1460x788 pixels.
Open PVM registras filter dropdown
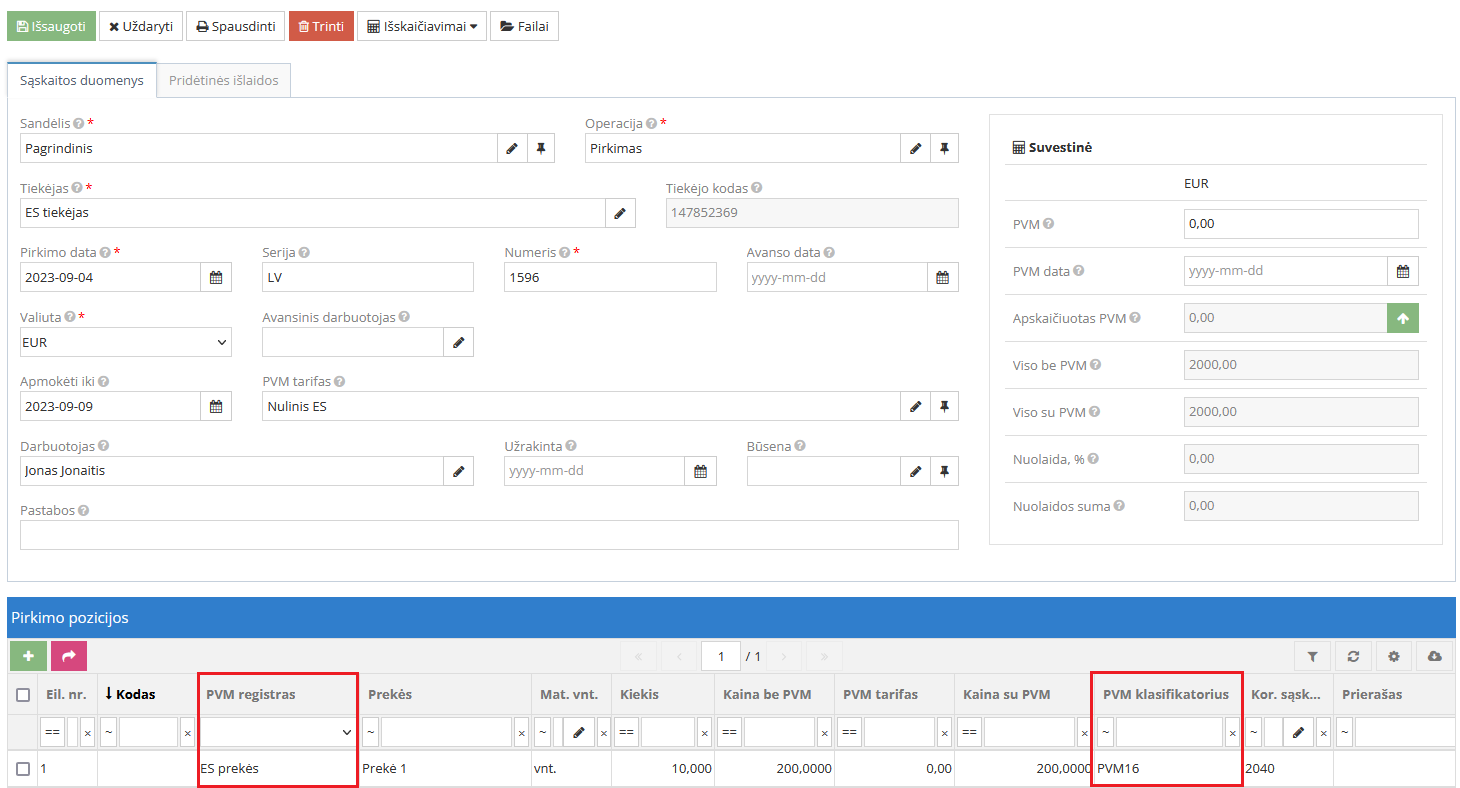(x=278, y=732)
